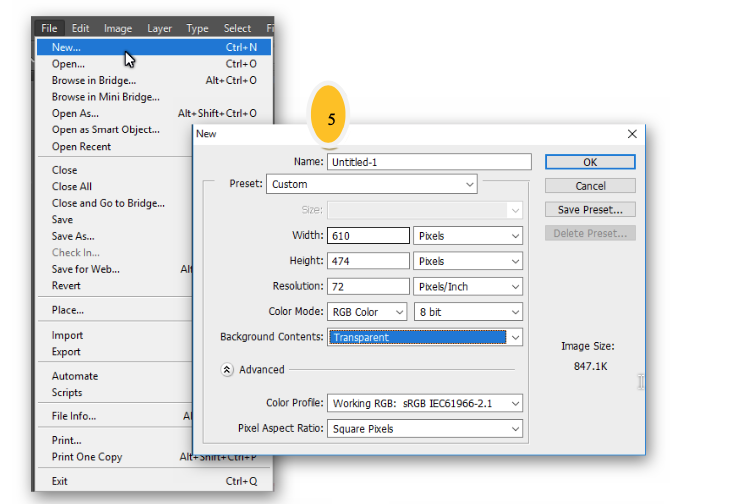Open the Preset dropdown
The height and width of the screenshot is (504, 743).
tap(372, 184)
